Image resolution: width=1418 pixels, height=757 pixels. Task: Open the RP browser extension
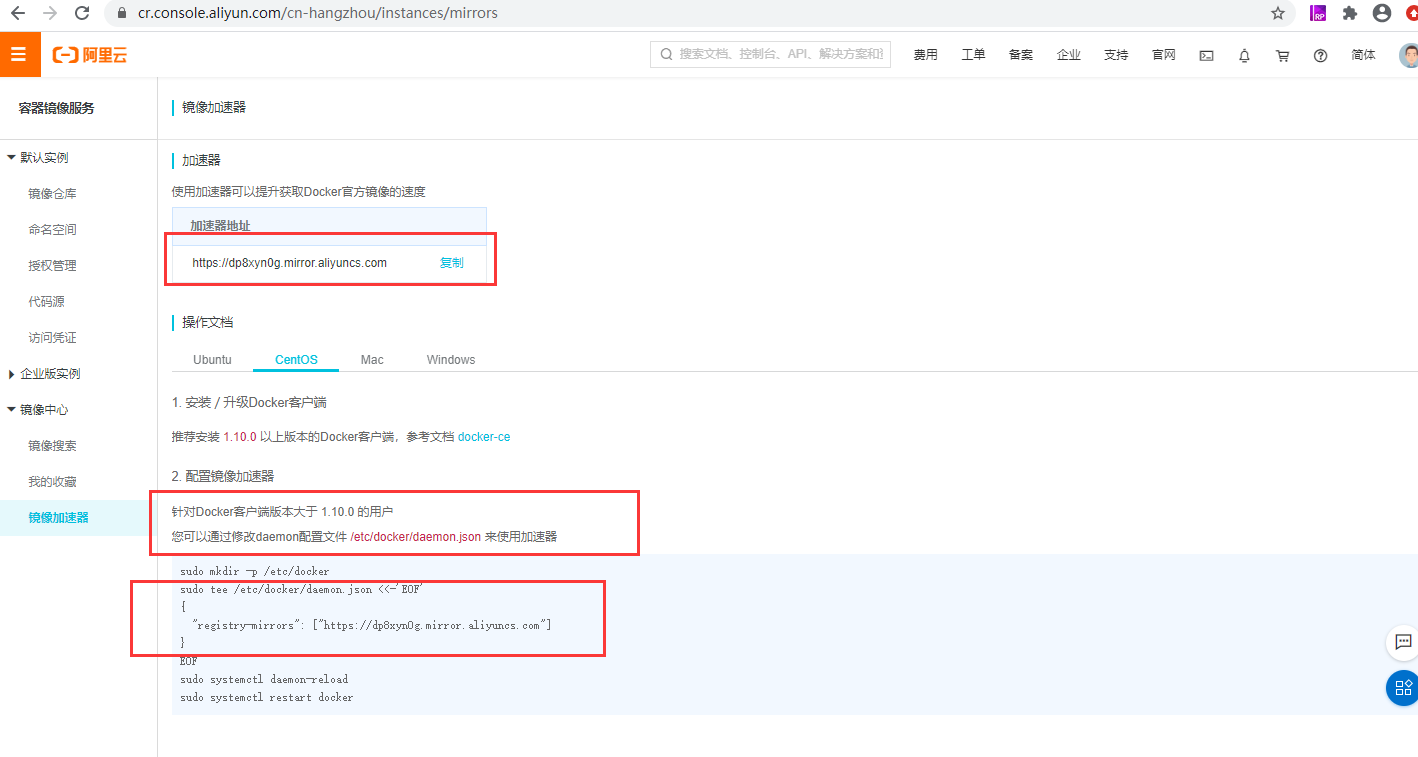tap(1319, 13)
